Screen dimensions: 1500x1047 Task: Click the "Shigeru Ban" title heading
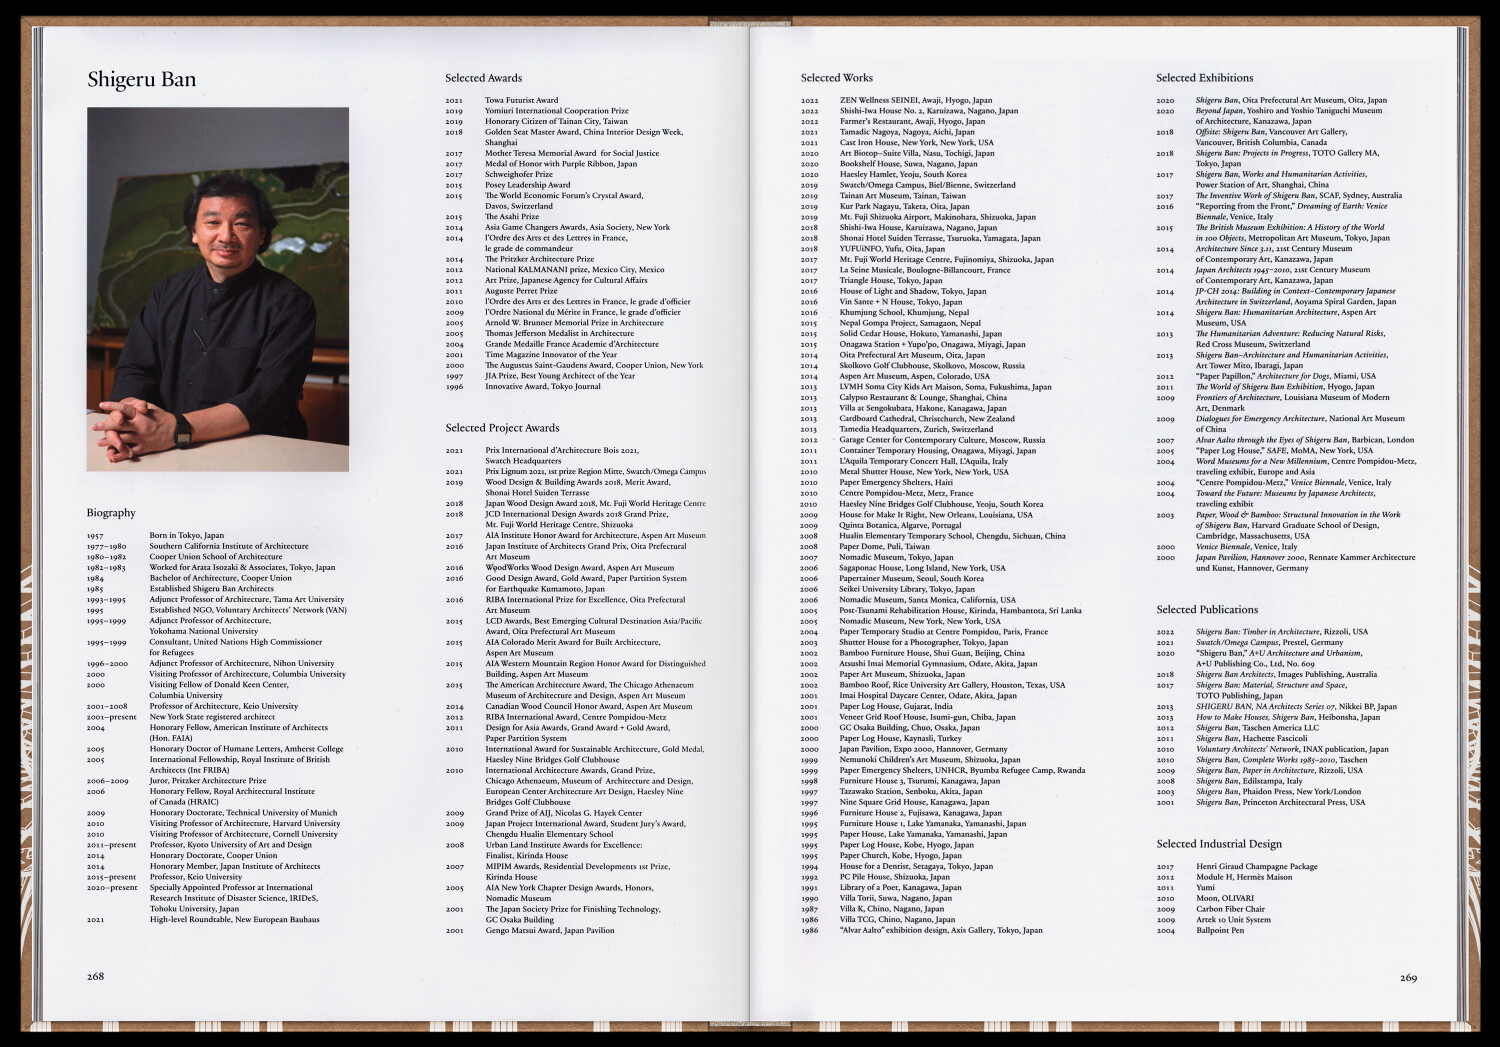[x=141, y=80]
